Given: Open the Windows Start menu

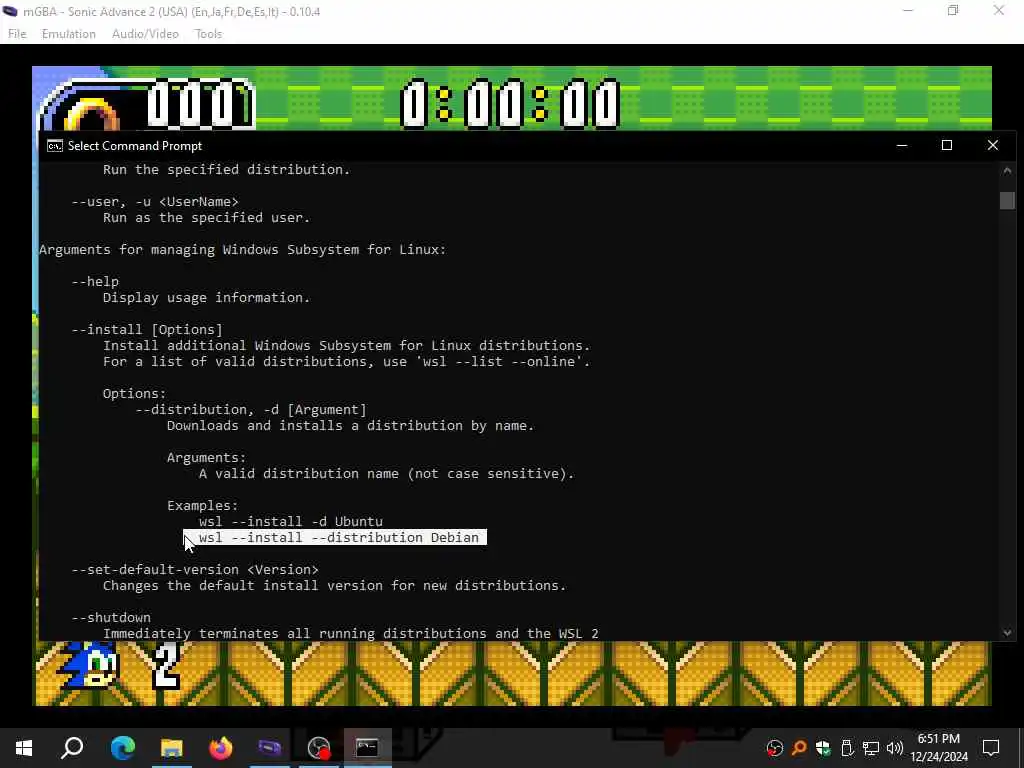Looking at the screenshot, I should [x=24, y=748].
